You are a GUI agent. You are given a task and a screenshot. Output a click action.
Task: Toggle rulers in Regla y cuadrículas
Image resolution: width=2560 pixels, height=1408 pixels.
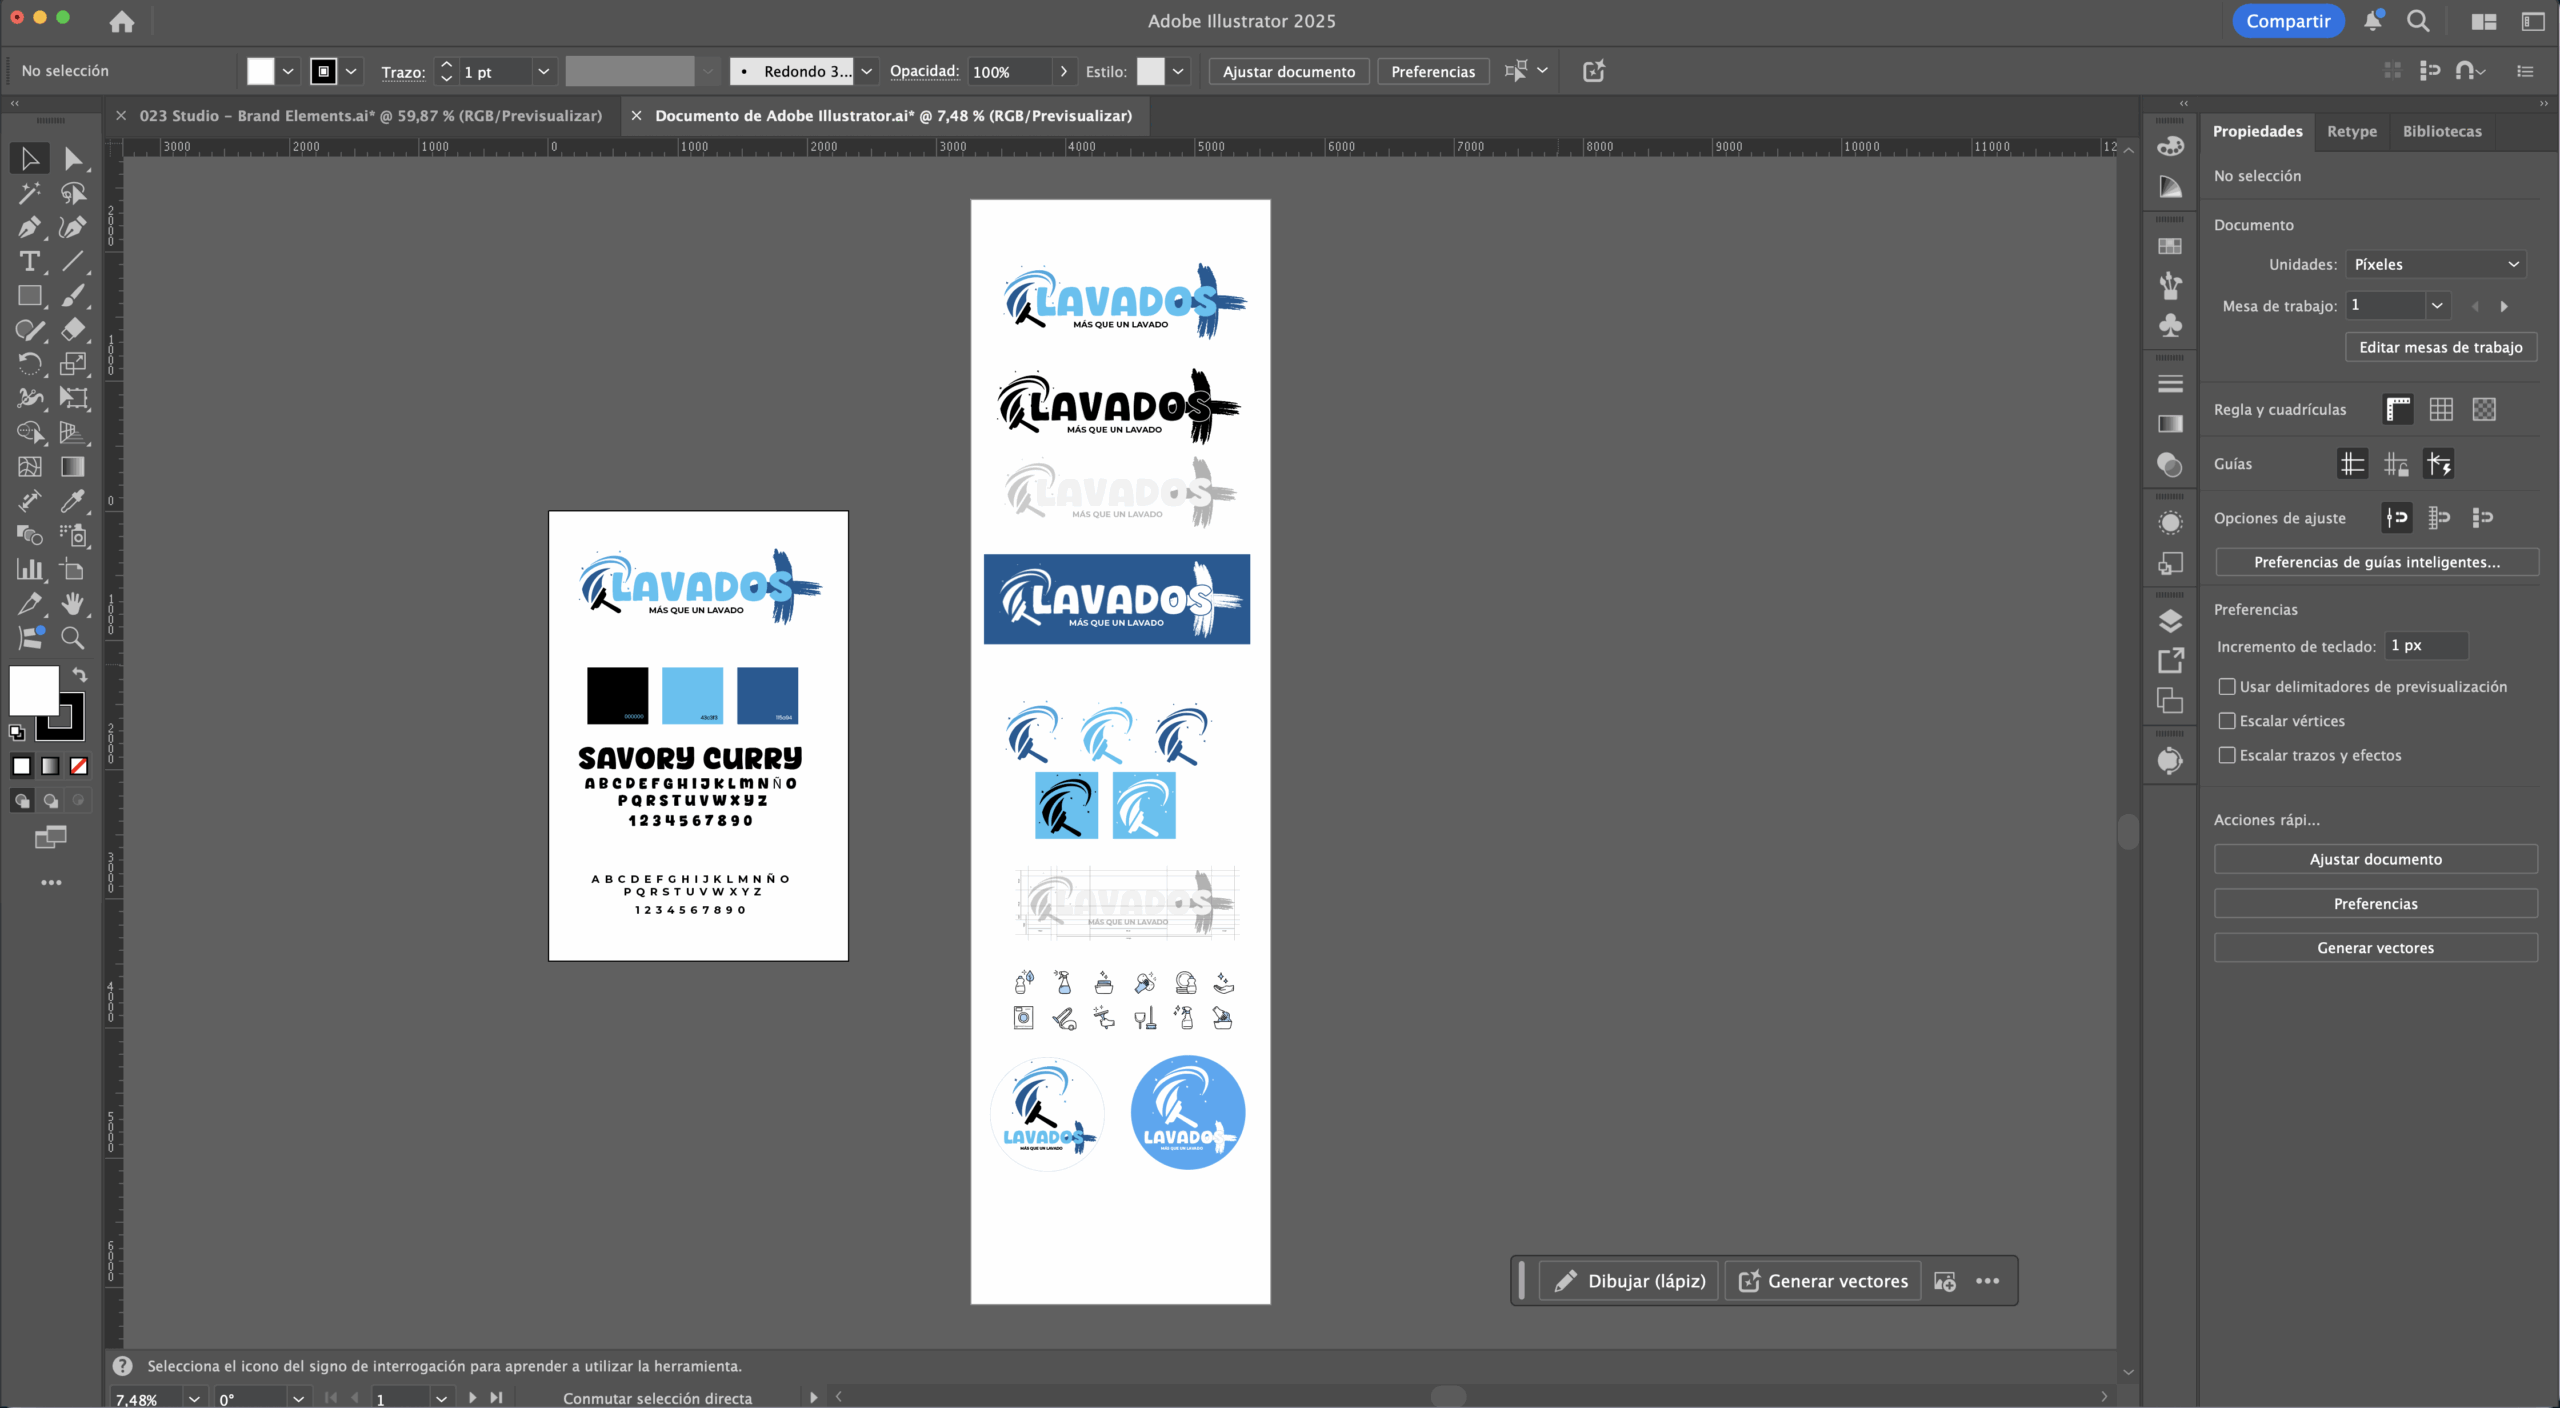2398,409
